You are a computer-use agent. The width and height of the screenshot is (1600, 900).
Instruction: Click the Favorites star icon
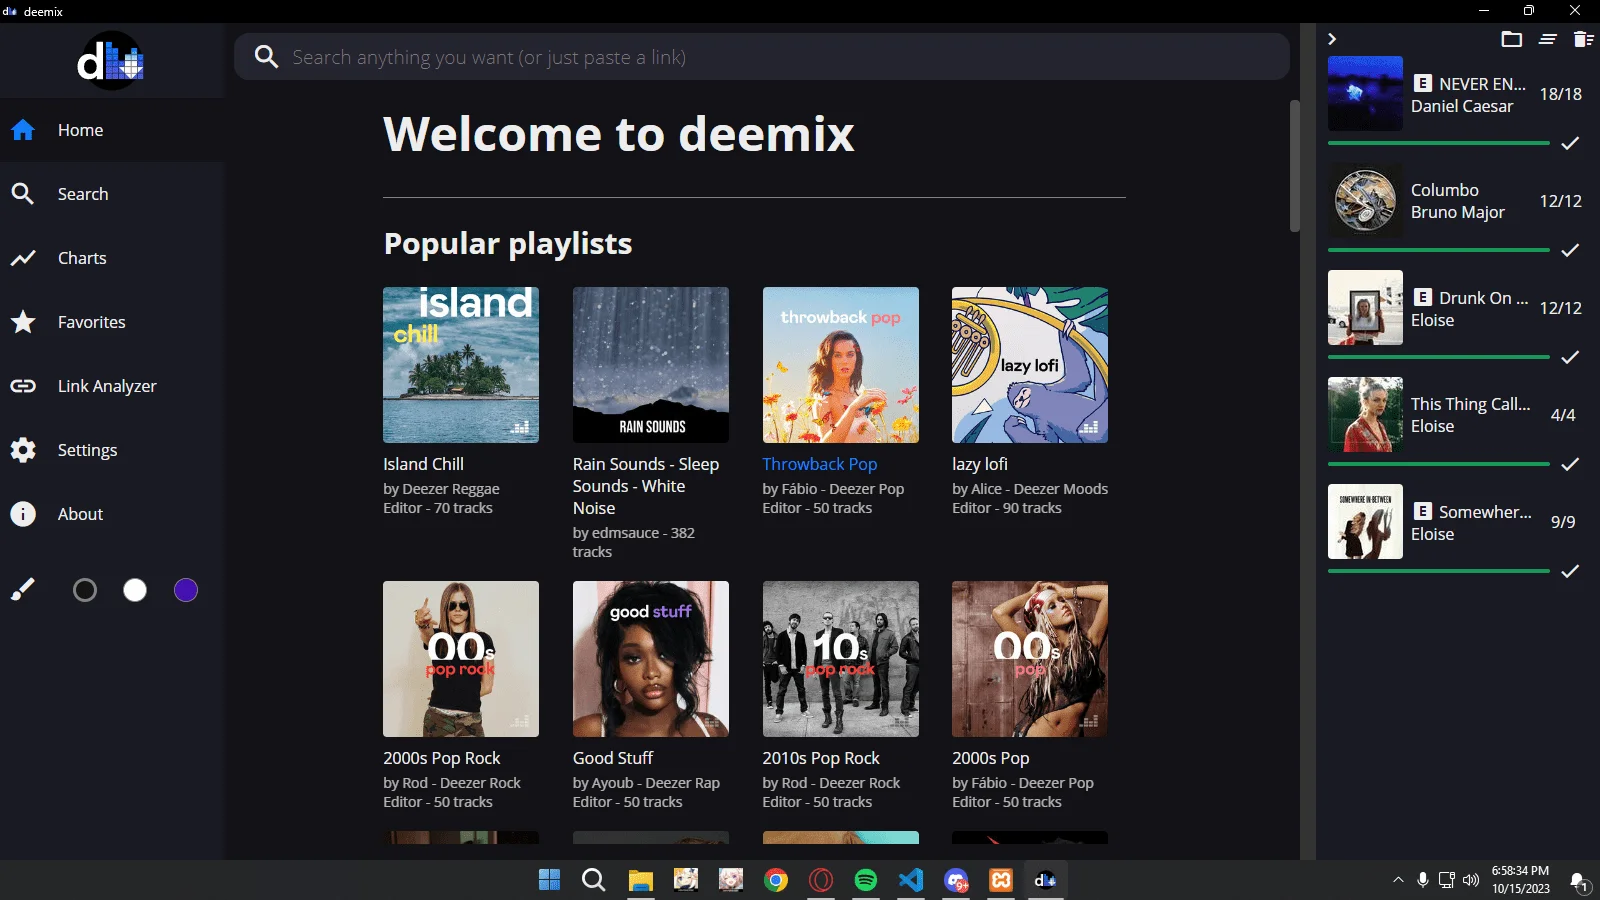click(23, 322)
